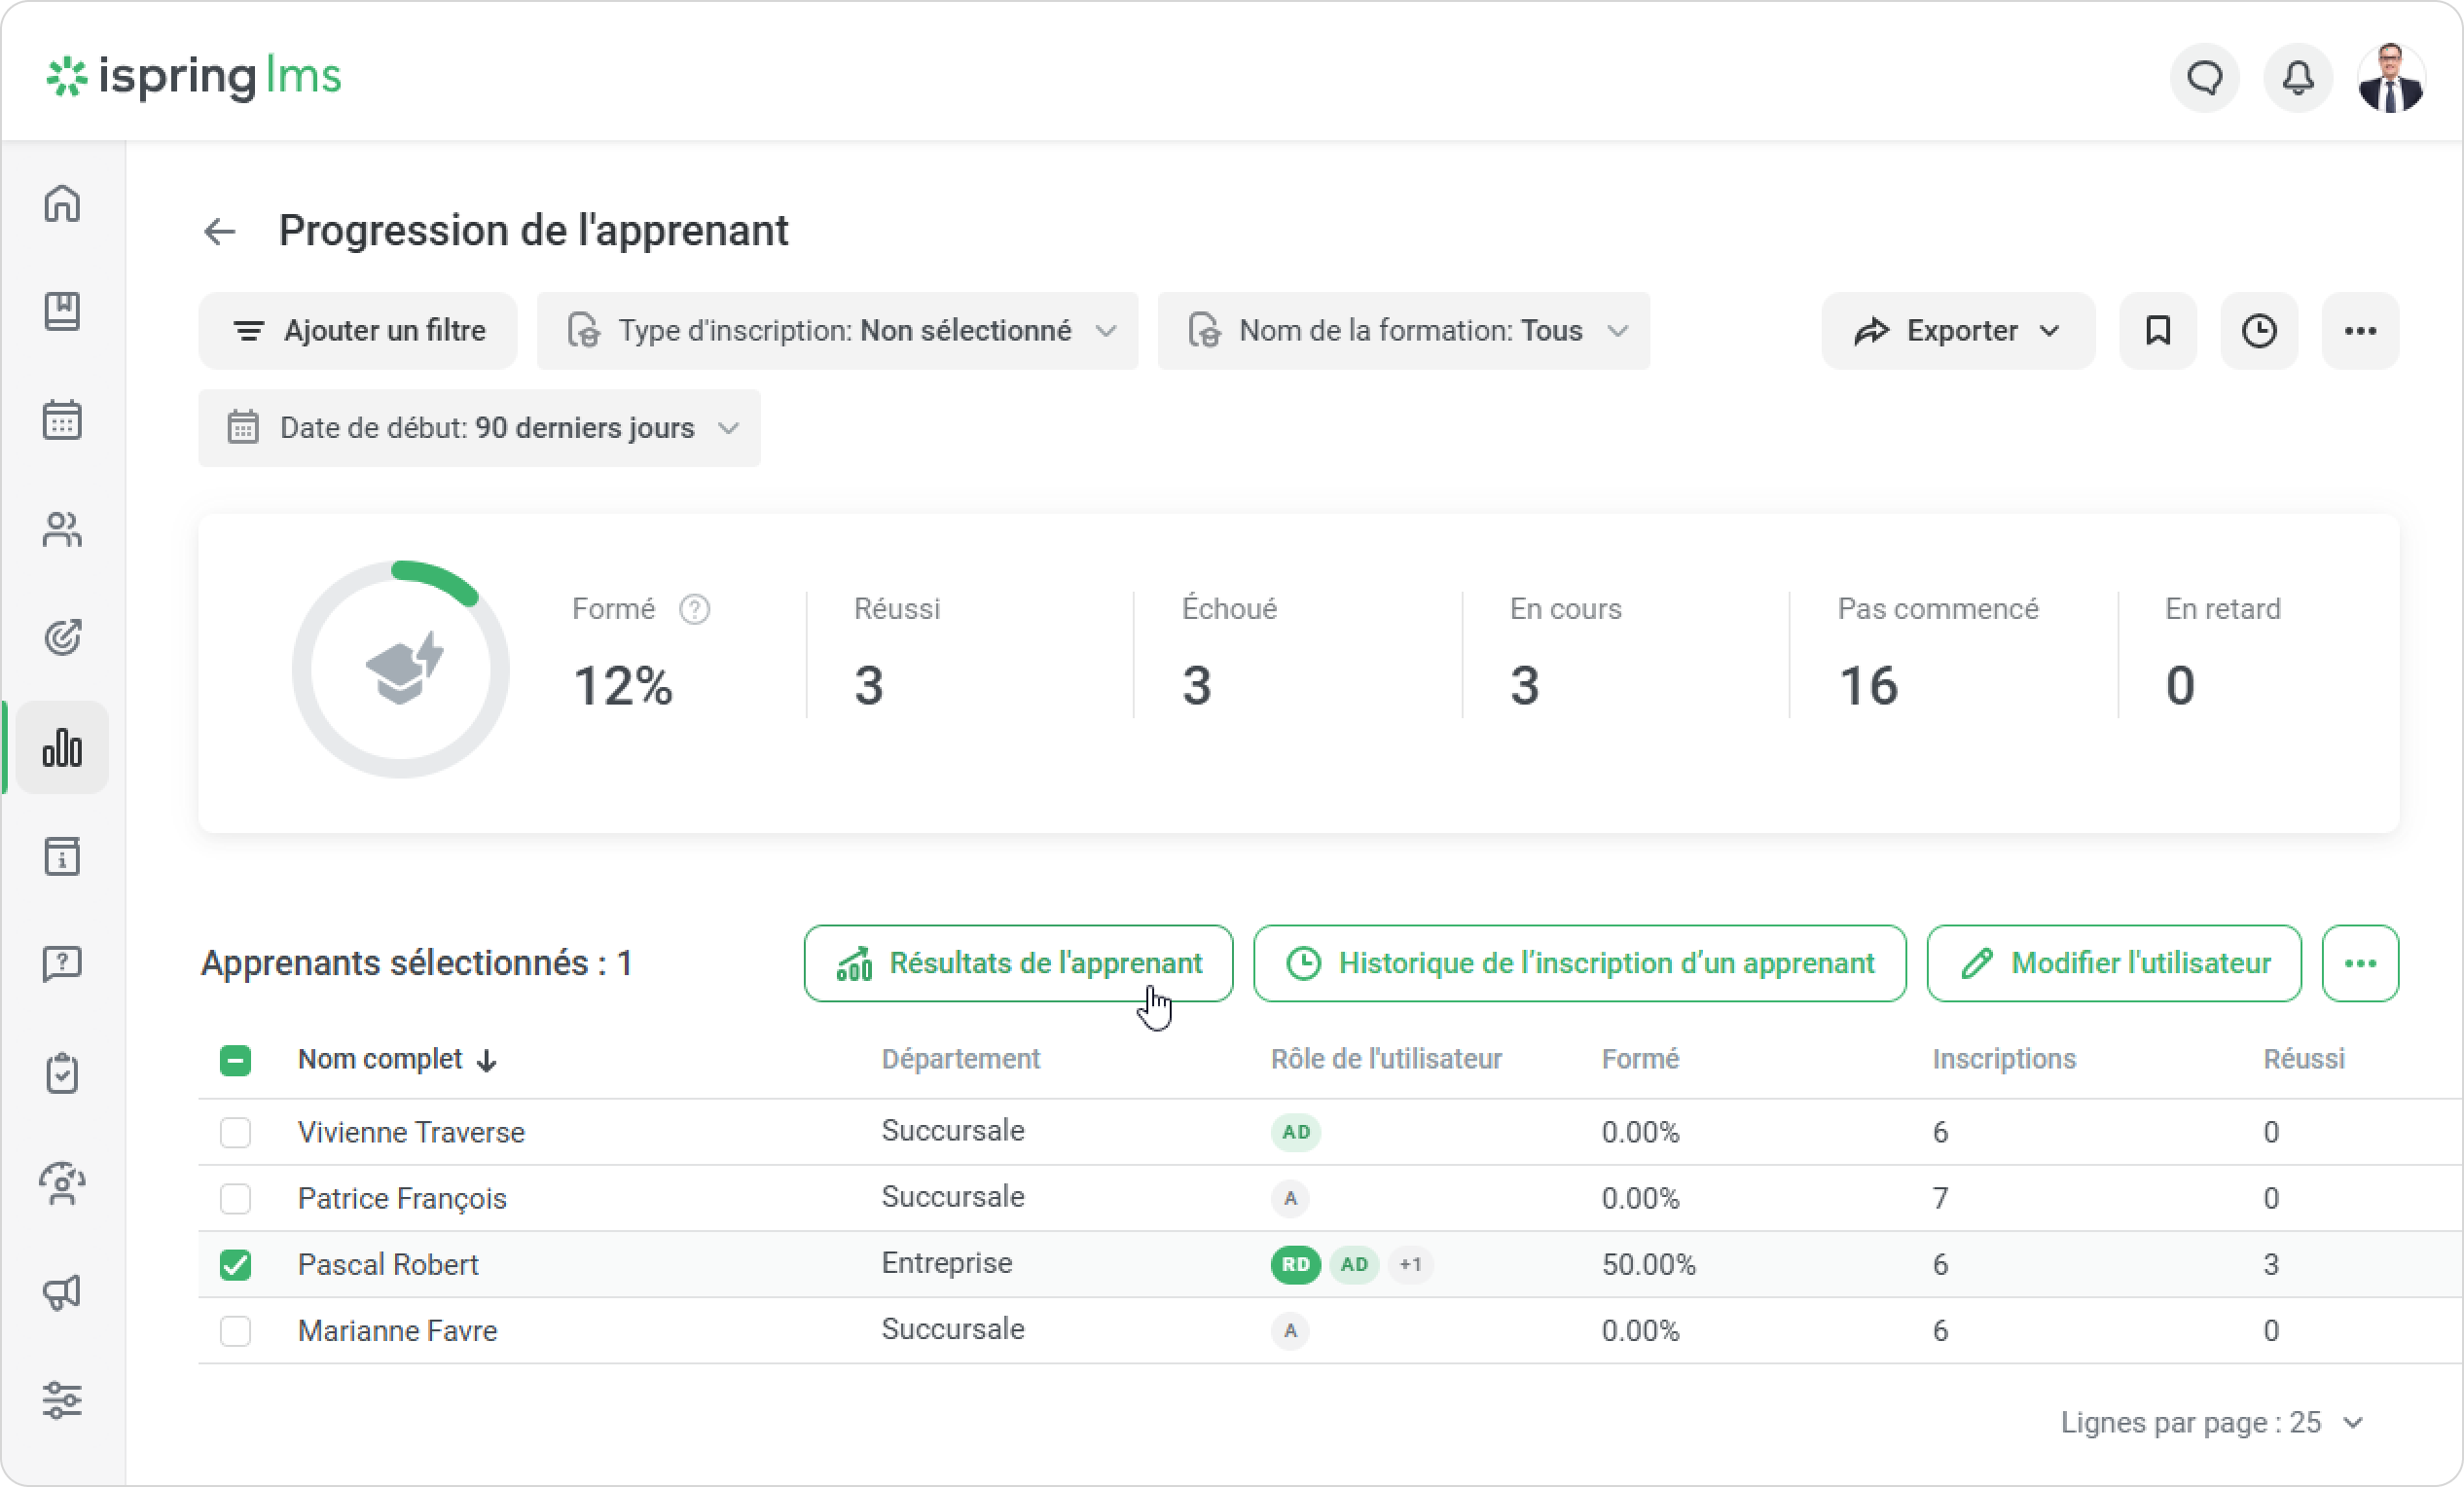
Task: Click the notification bell icon
Action: [2298, 77]
